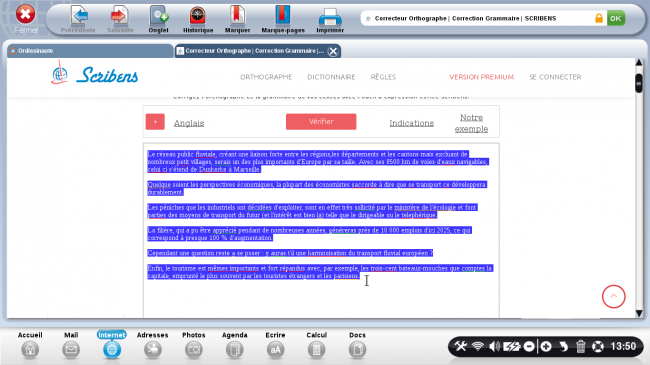Open the ORTHOGRAPHE menu

click(x=266, y=77)
